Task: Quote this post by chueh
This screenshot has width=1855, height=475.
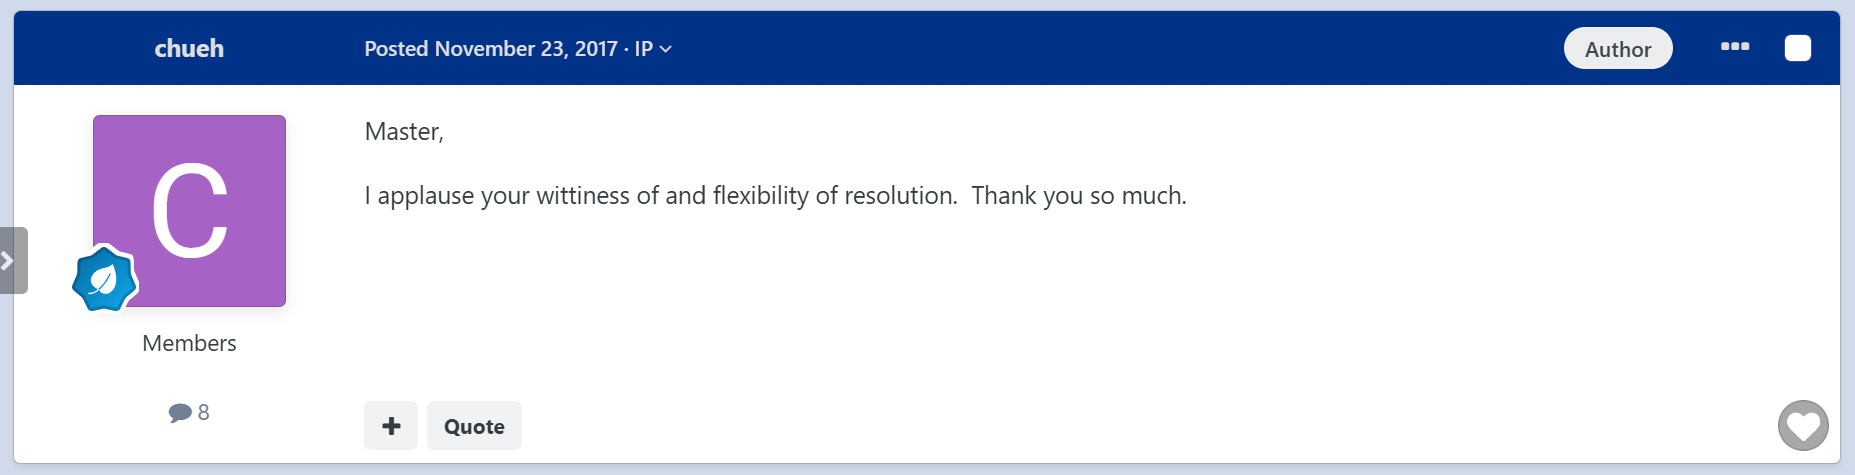Action: (474, 426)
